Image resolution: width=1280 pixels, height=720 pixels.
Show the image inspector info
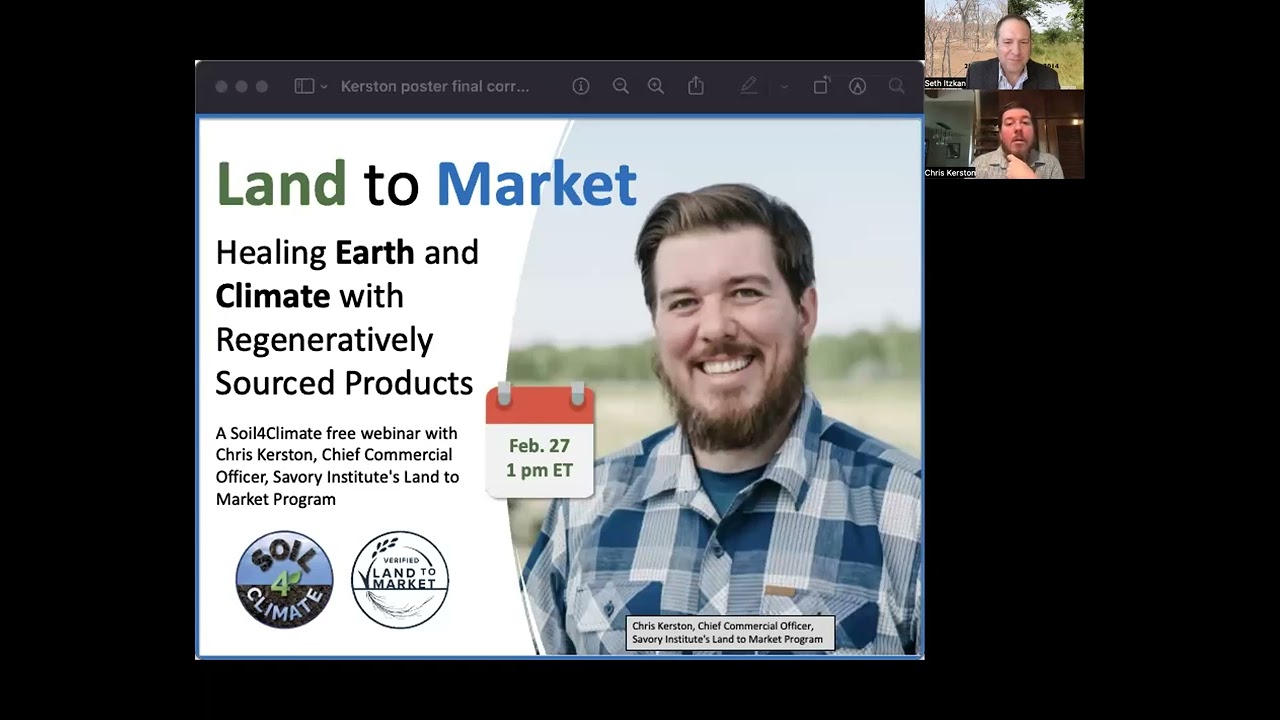coord(581,87)
